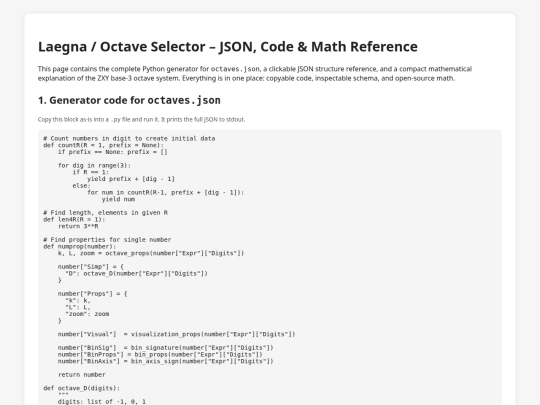
Task: Click the line 'number["BinProps"] = bin_props(...)'
Action: coord(160,354)
